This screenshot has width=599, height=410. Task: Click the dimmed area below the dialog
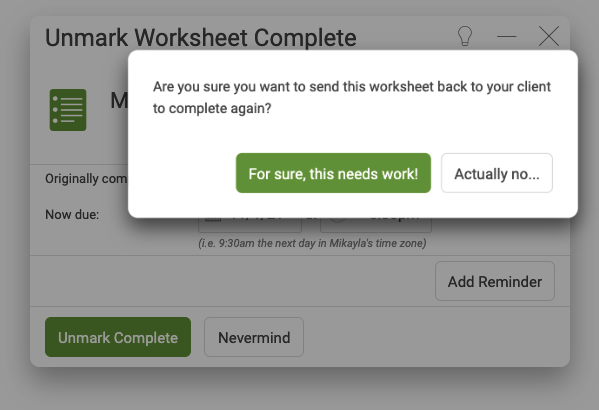tap(300, 390)
